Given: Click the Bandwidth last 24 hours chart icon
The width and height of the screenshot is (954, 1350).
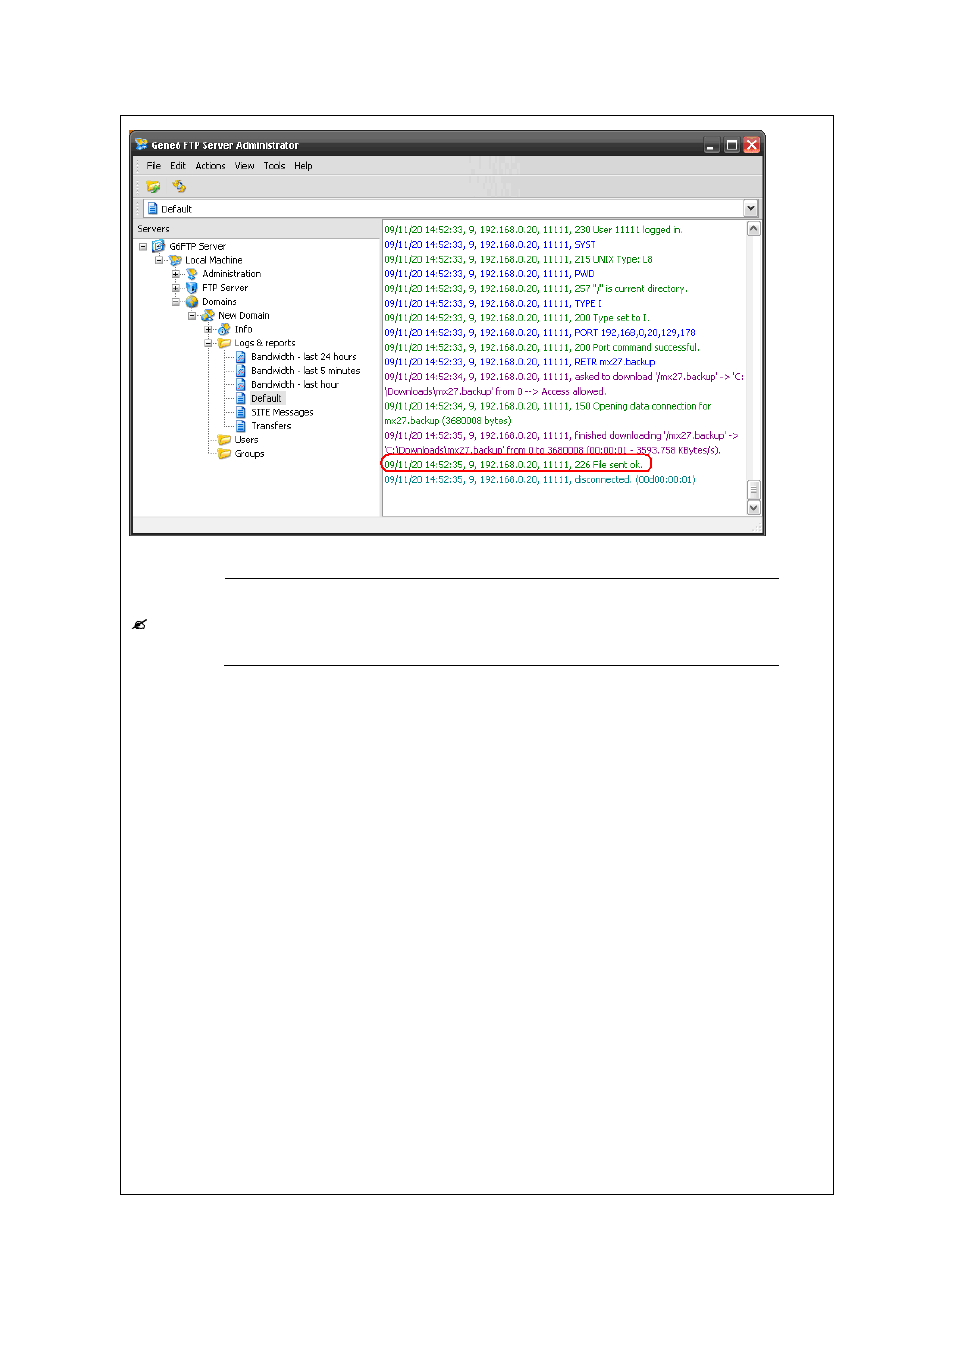Looking at the screenshot, I should pos(241,357).
